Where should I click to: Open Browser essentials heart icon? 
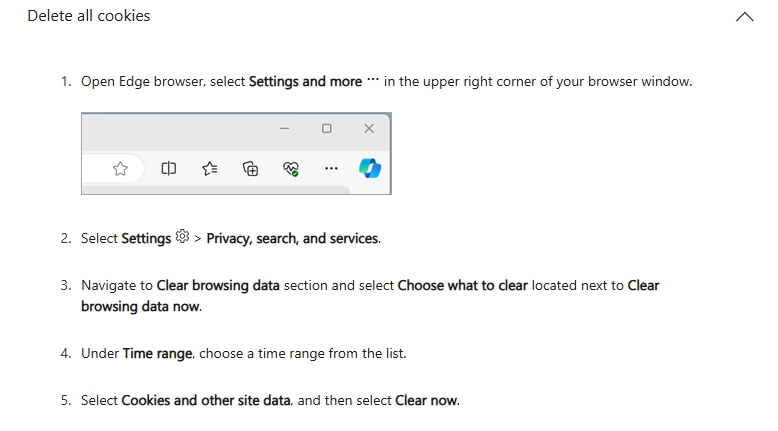(291, 169)
